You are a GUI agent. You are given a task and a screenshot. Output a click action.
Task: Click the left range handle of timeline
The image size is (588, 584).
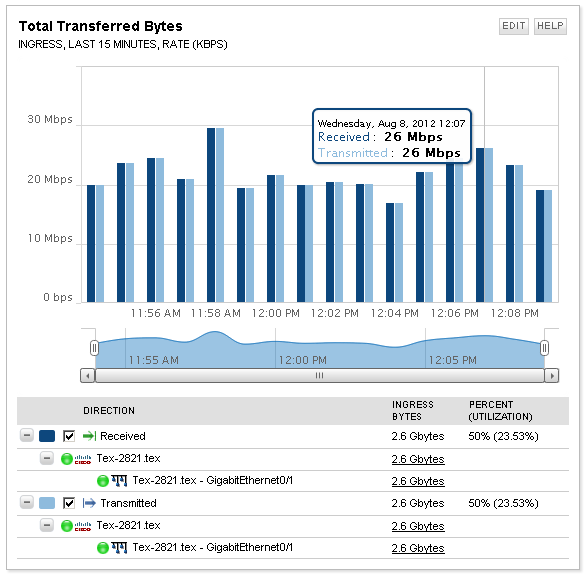[94, 348]
